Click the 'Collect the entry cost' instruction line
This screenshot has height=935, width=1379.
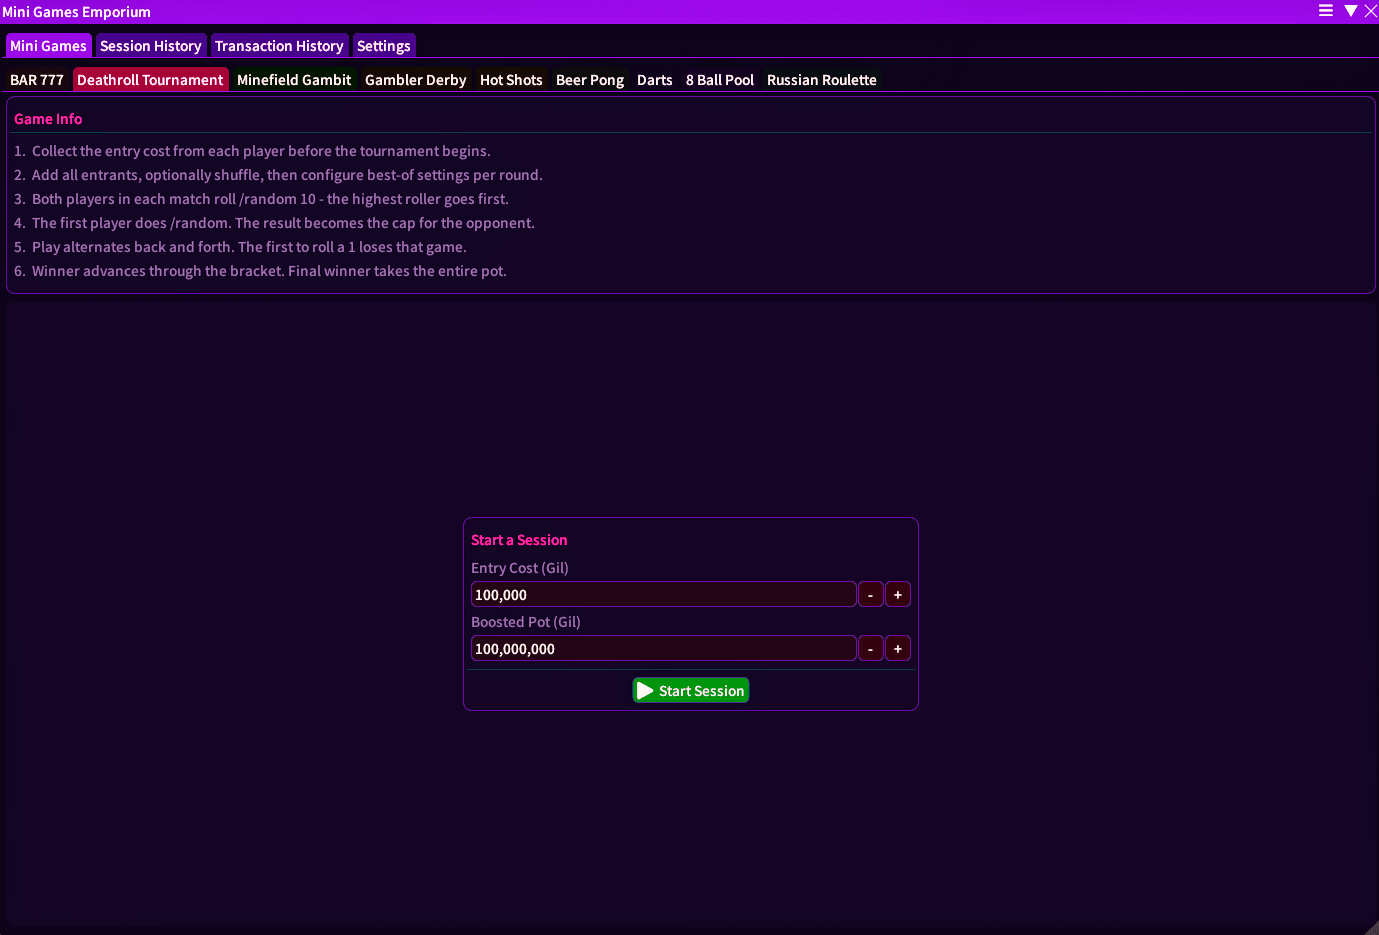[x=252, y=151]
